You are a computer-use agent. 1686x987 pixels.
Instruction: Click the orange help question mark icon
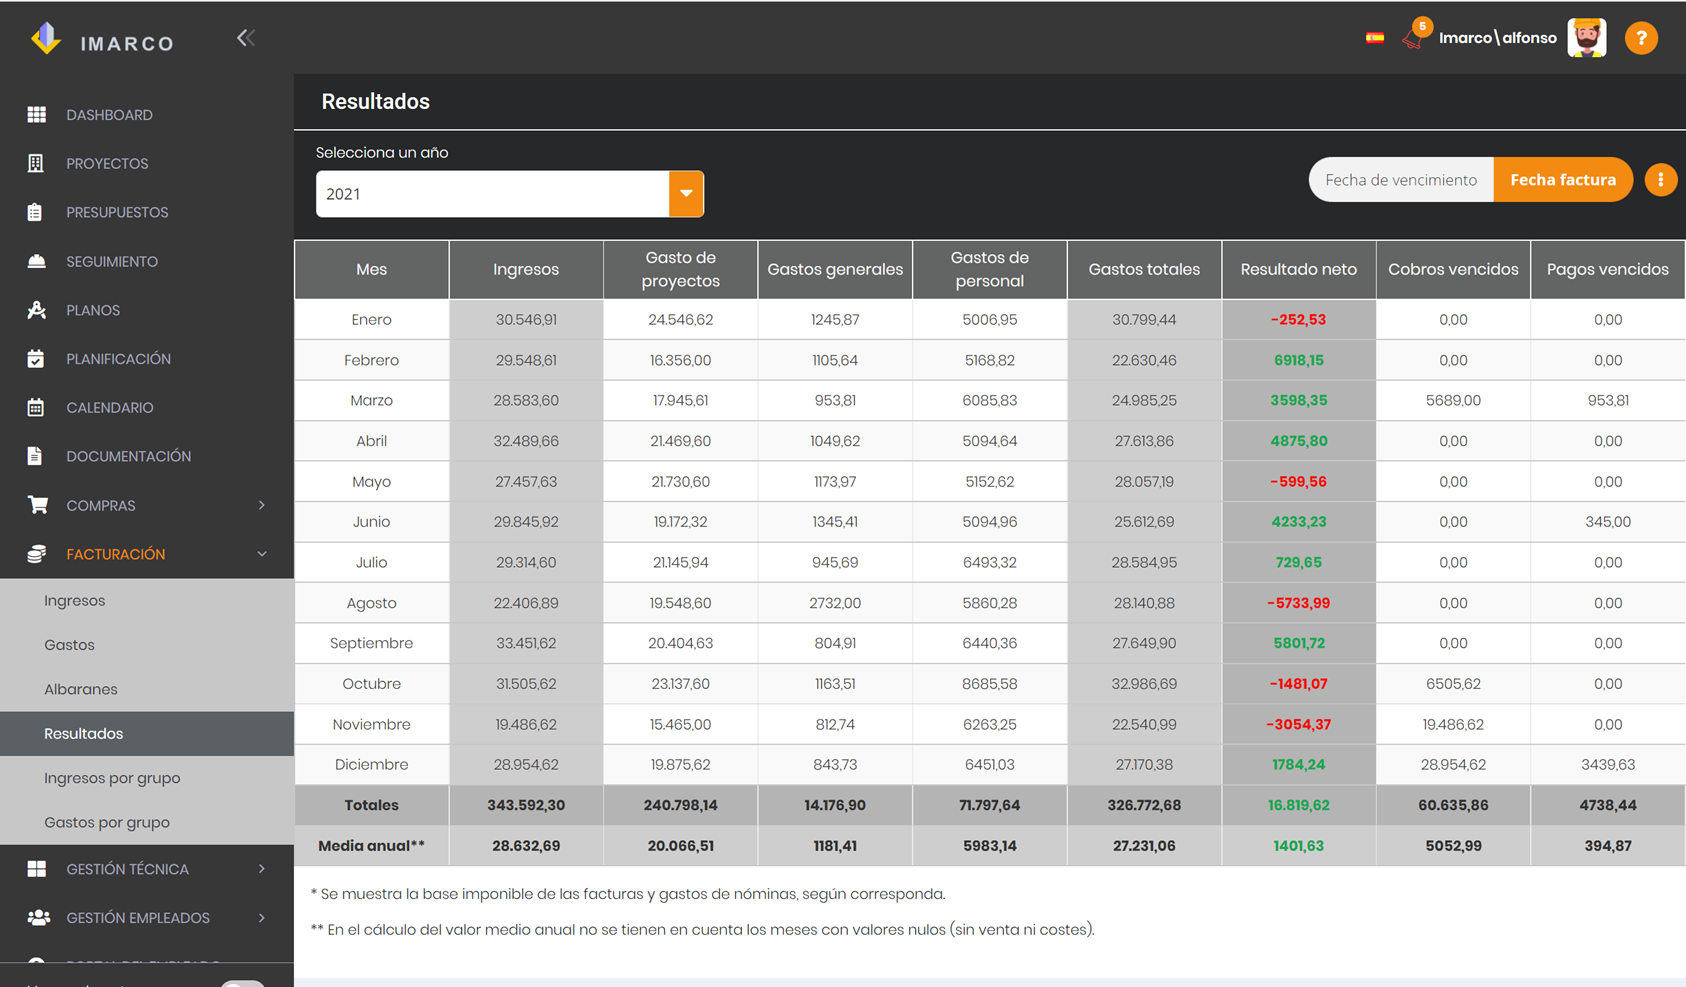click(1641, 38)
